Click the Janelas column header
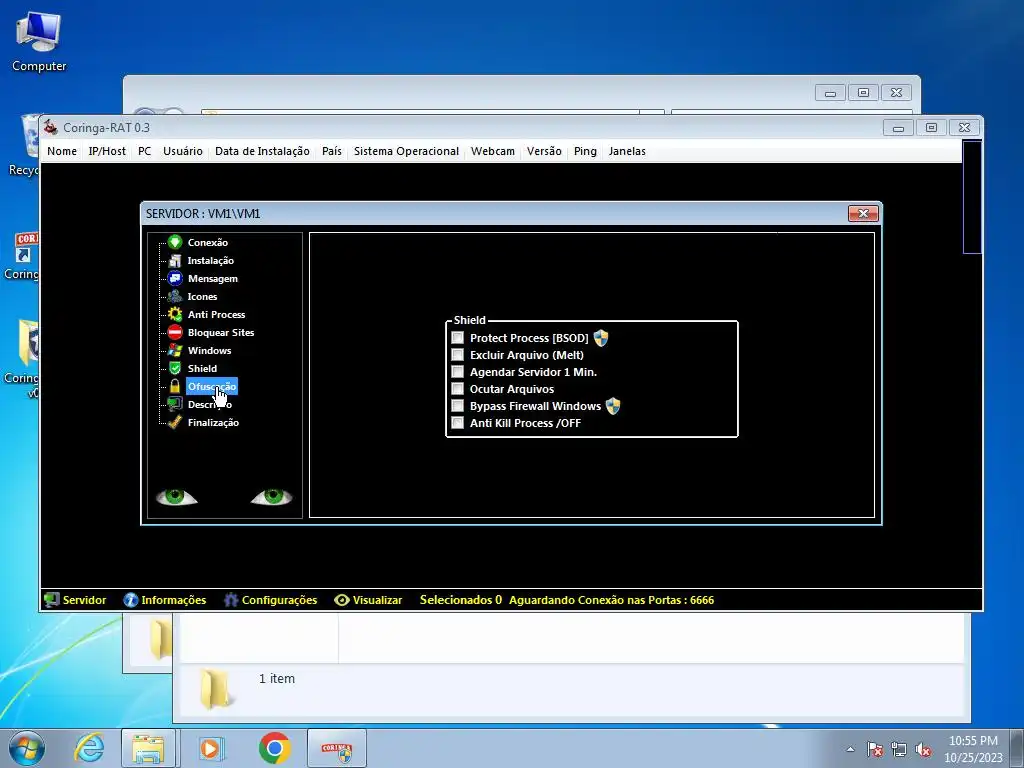1024x768 pixels. point(627,151)
